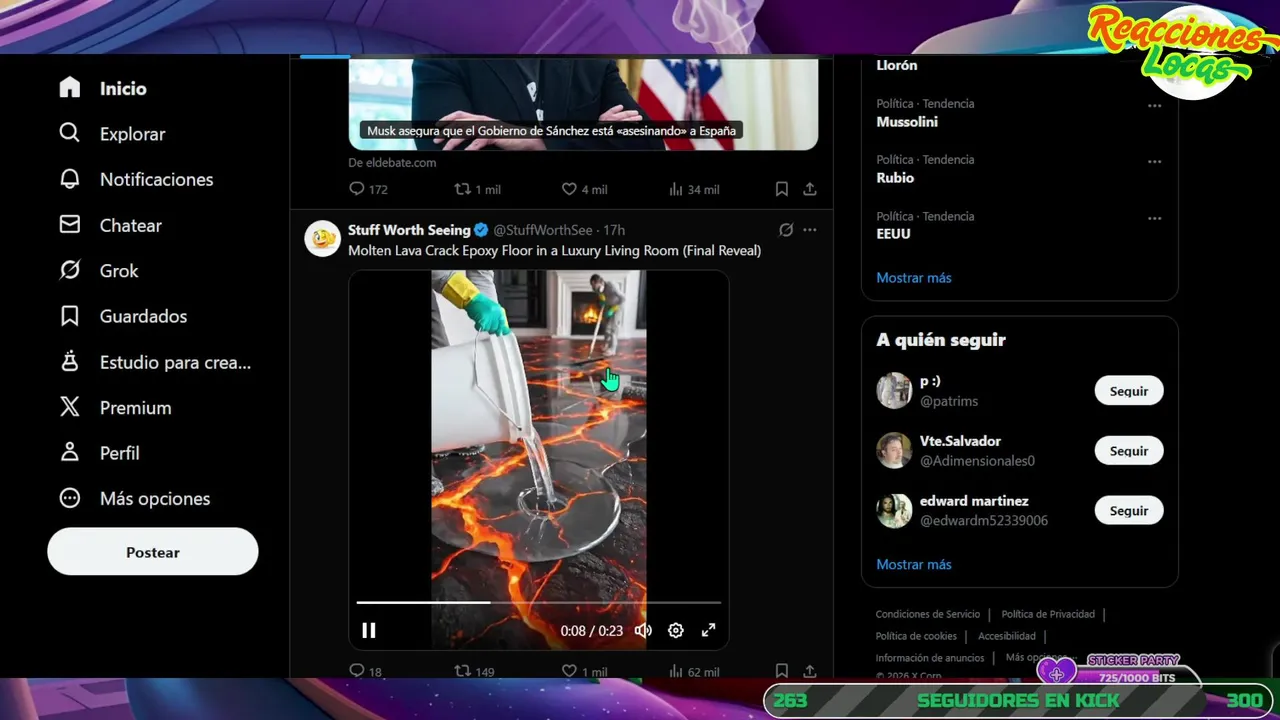
Task: Open video settings gear icon
Action: click(x=676, y=630)
